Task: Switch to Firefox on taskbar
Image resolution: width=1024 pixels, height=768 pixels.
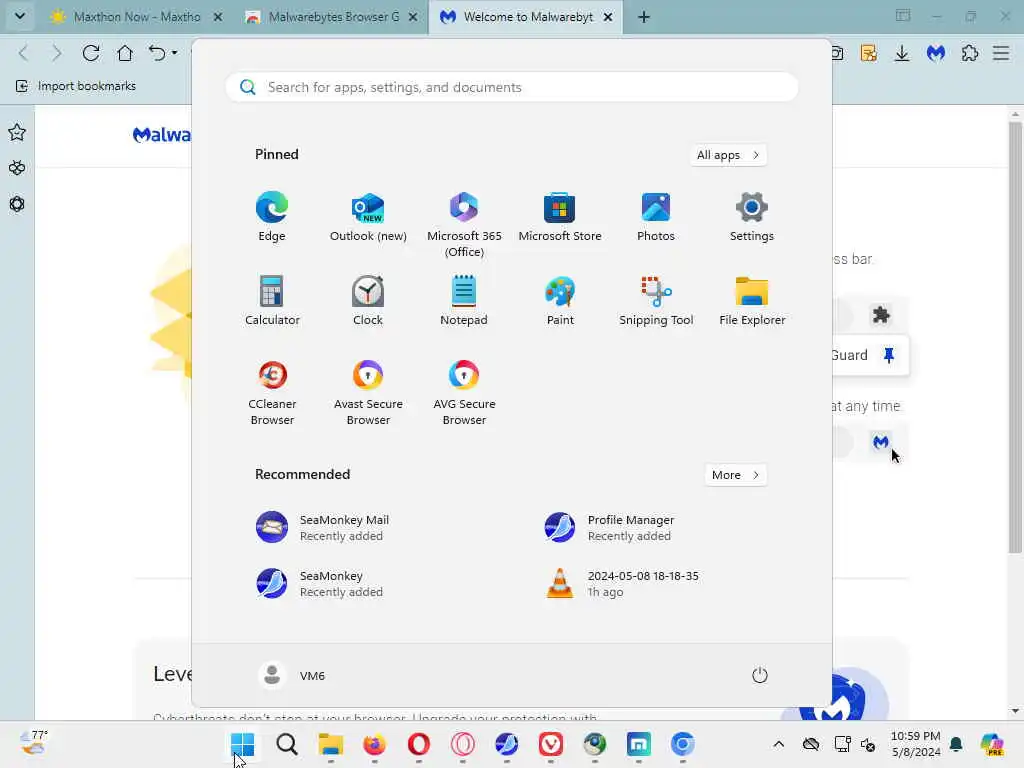Action: click(x=374, y=744)
